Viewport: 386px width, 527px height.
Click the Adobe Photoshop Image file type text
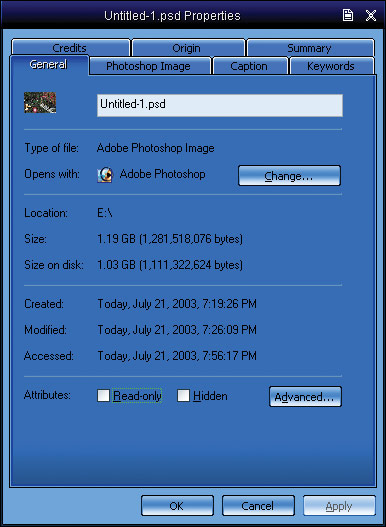pos(155,148)
